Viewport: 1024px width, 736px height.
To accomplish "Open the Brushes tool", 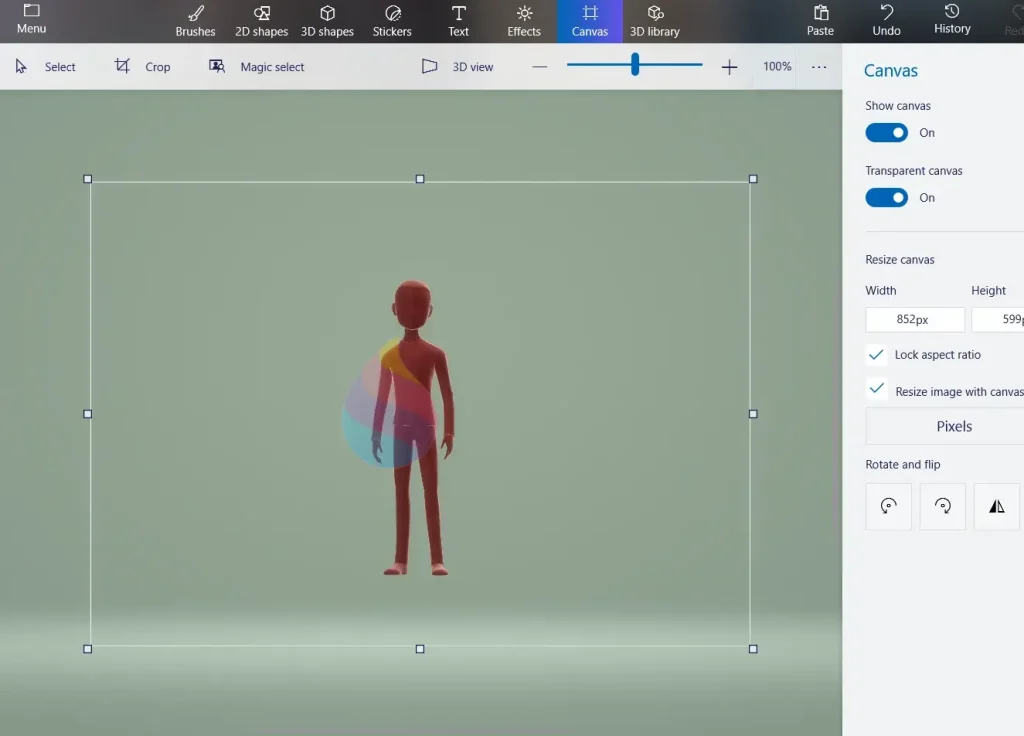I will 195,20.
